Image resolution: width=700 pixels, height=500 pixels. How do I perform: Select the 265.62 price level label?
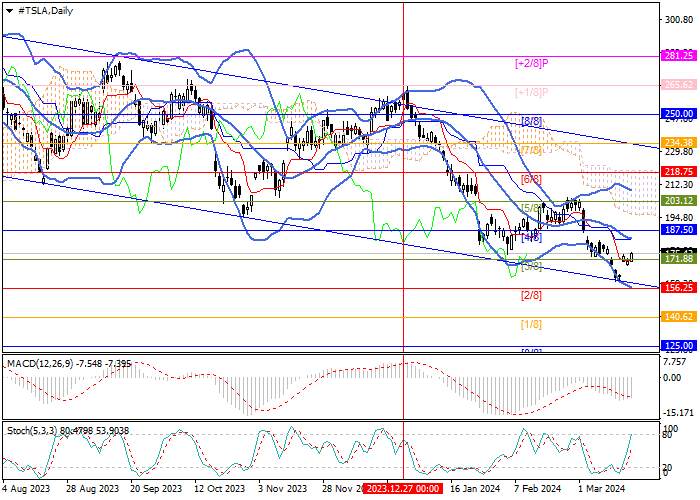[x=678, y=84]
